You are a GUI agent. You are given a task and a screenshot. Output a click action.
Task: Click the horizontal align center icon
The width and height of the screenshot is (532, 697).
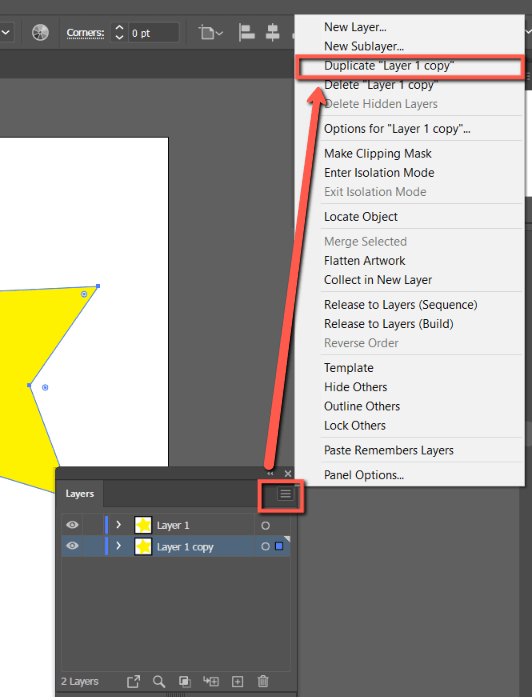pos(272,32)
